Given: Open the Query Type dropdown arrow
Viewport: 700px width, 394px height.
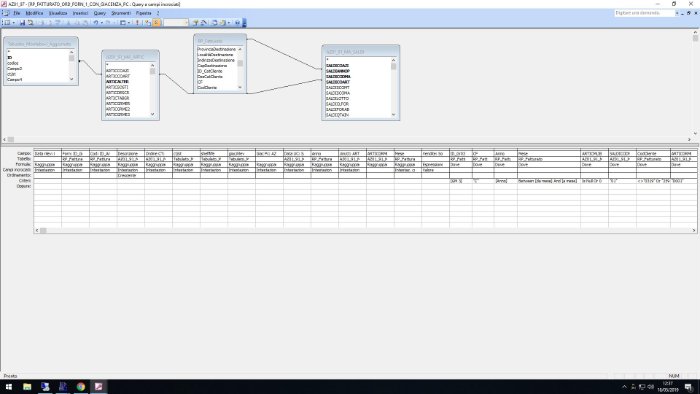Looking at the screenshot, I should (x=129, y=22).
